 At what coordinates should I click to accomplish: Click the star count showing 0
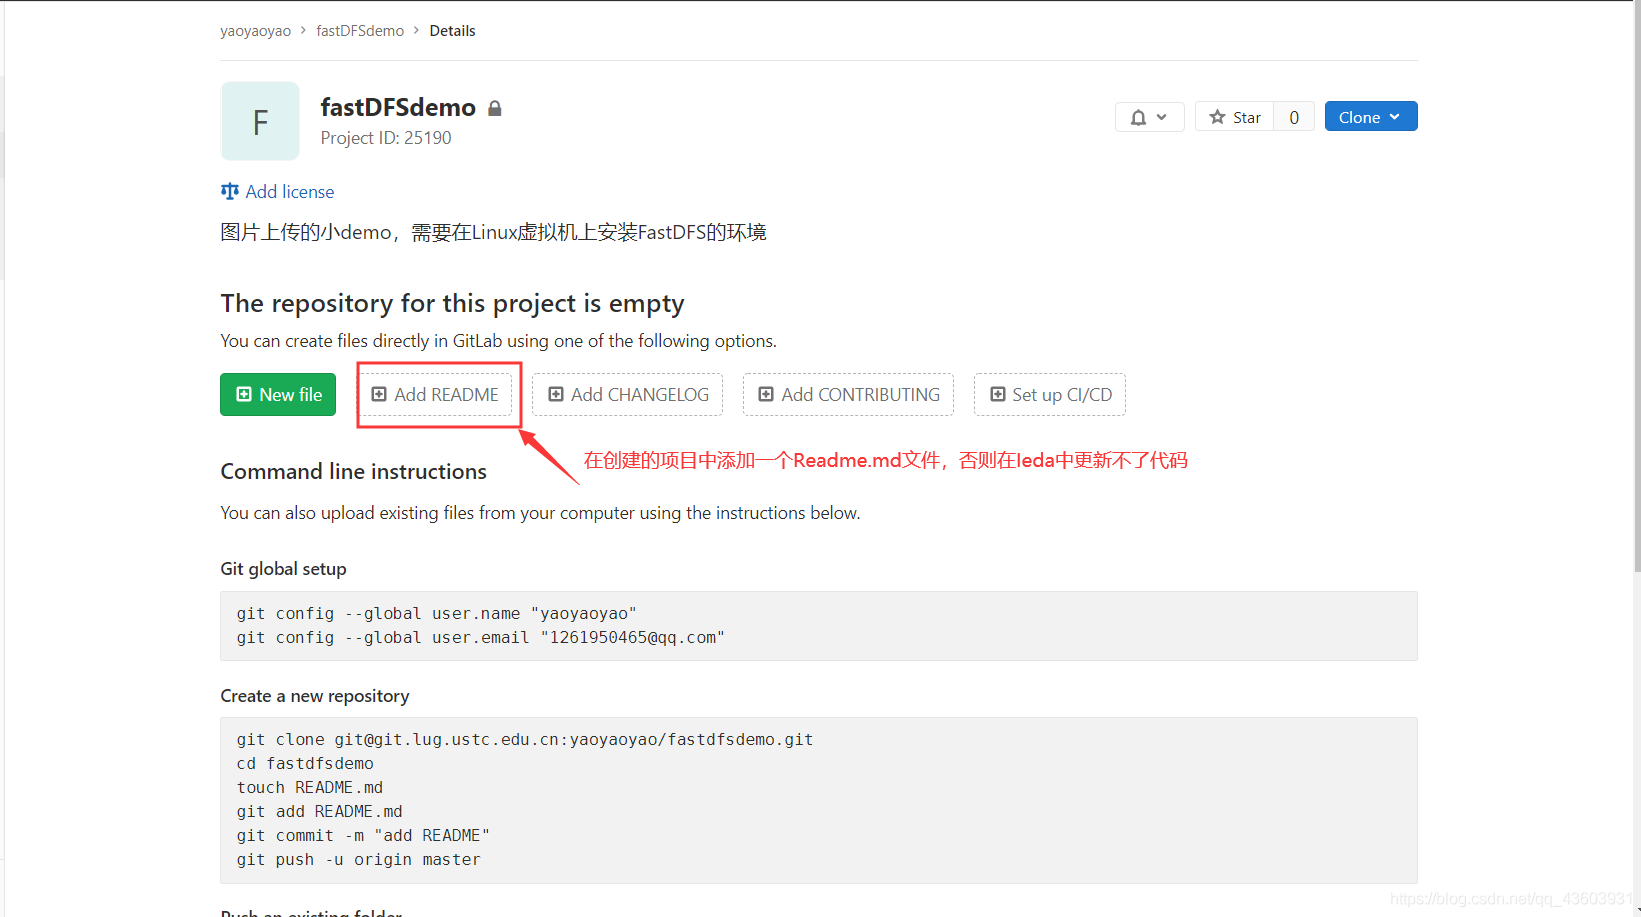1294,117
